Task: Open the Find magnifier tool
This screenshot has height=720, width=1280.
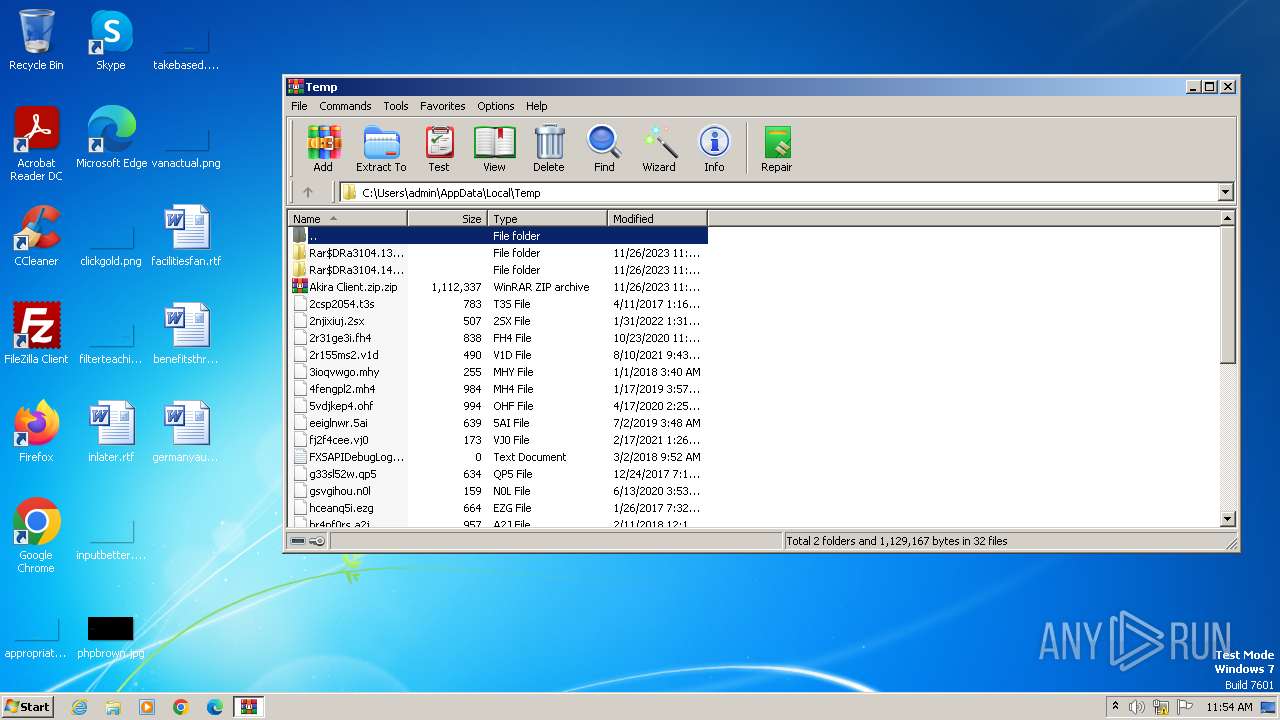Action: pos(604,149)
